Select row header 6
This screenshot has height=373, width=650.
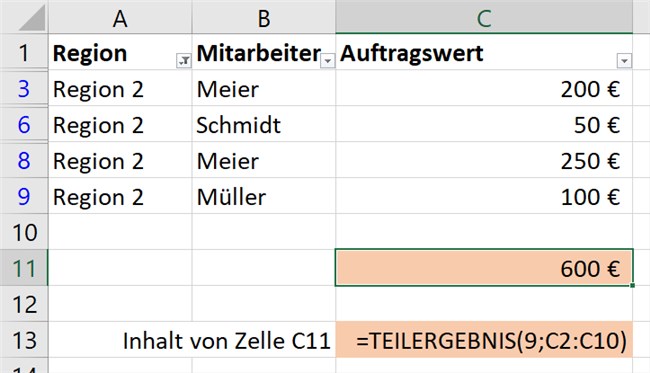click(24, 124)
